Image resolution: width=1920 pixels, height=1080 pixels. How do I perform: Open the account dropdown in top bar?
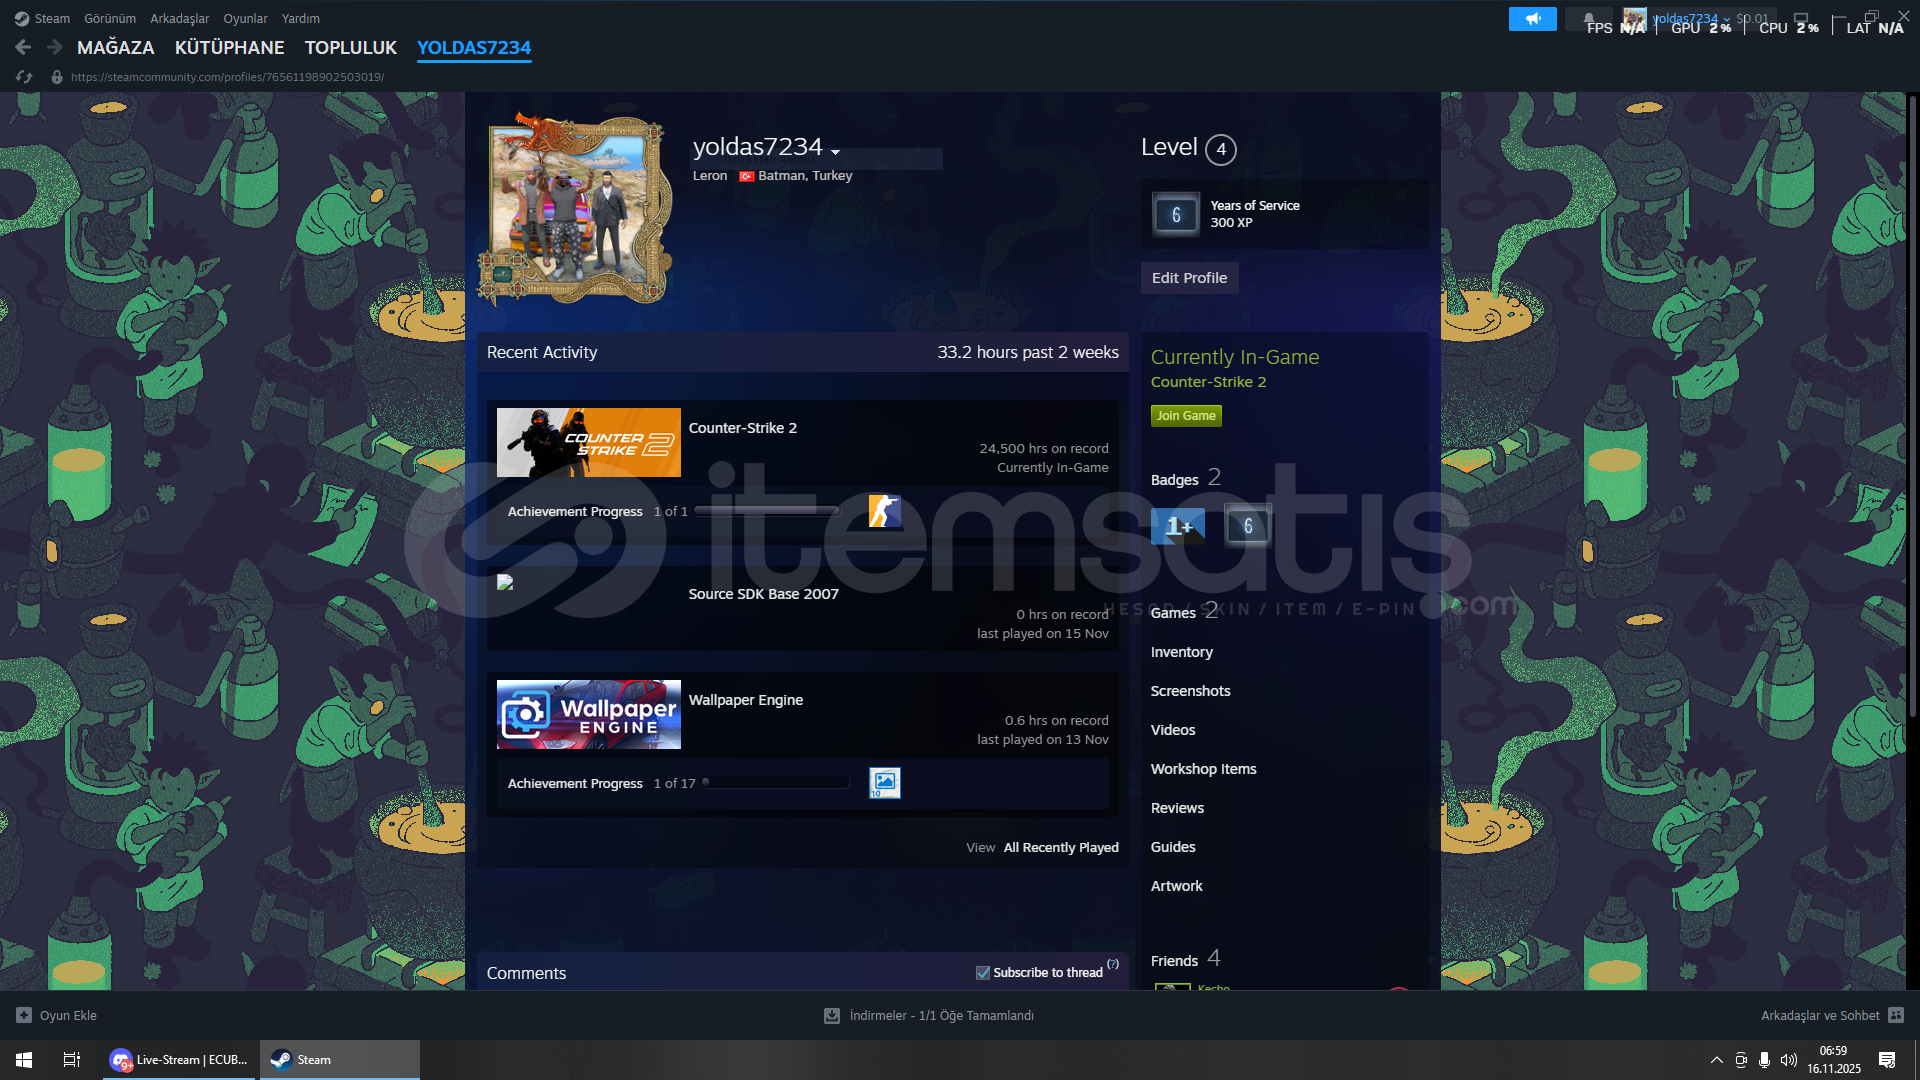[x=1691, y=18]
